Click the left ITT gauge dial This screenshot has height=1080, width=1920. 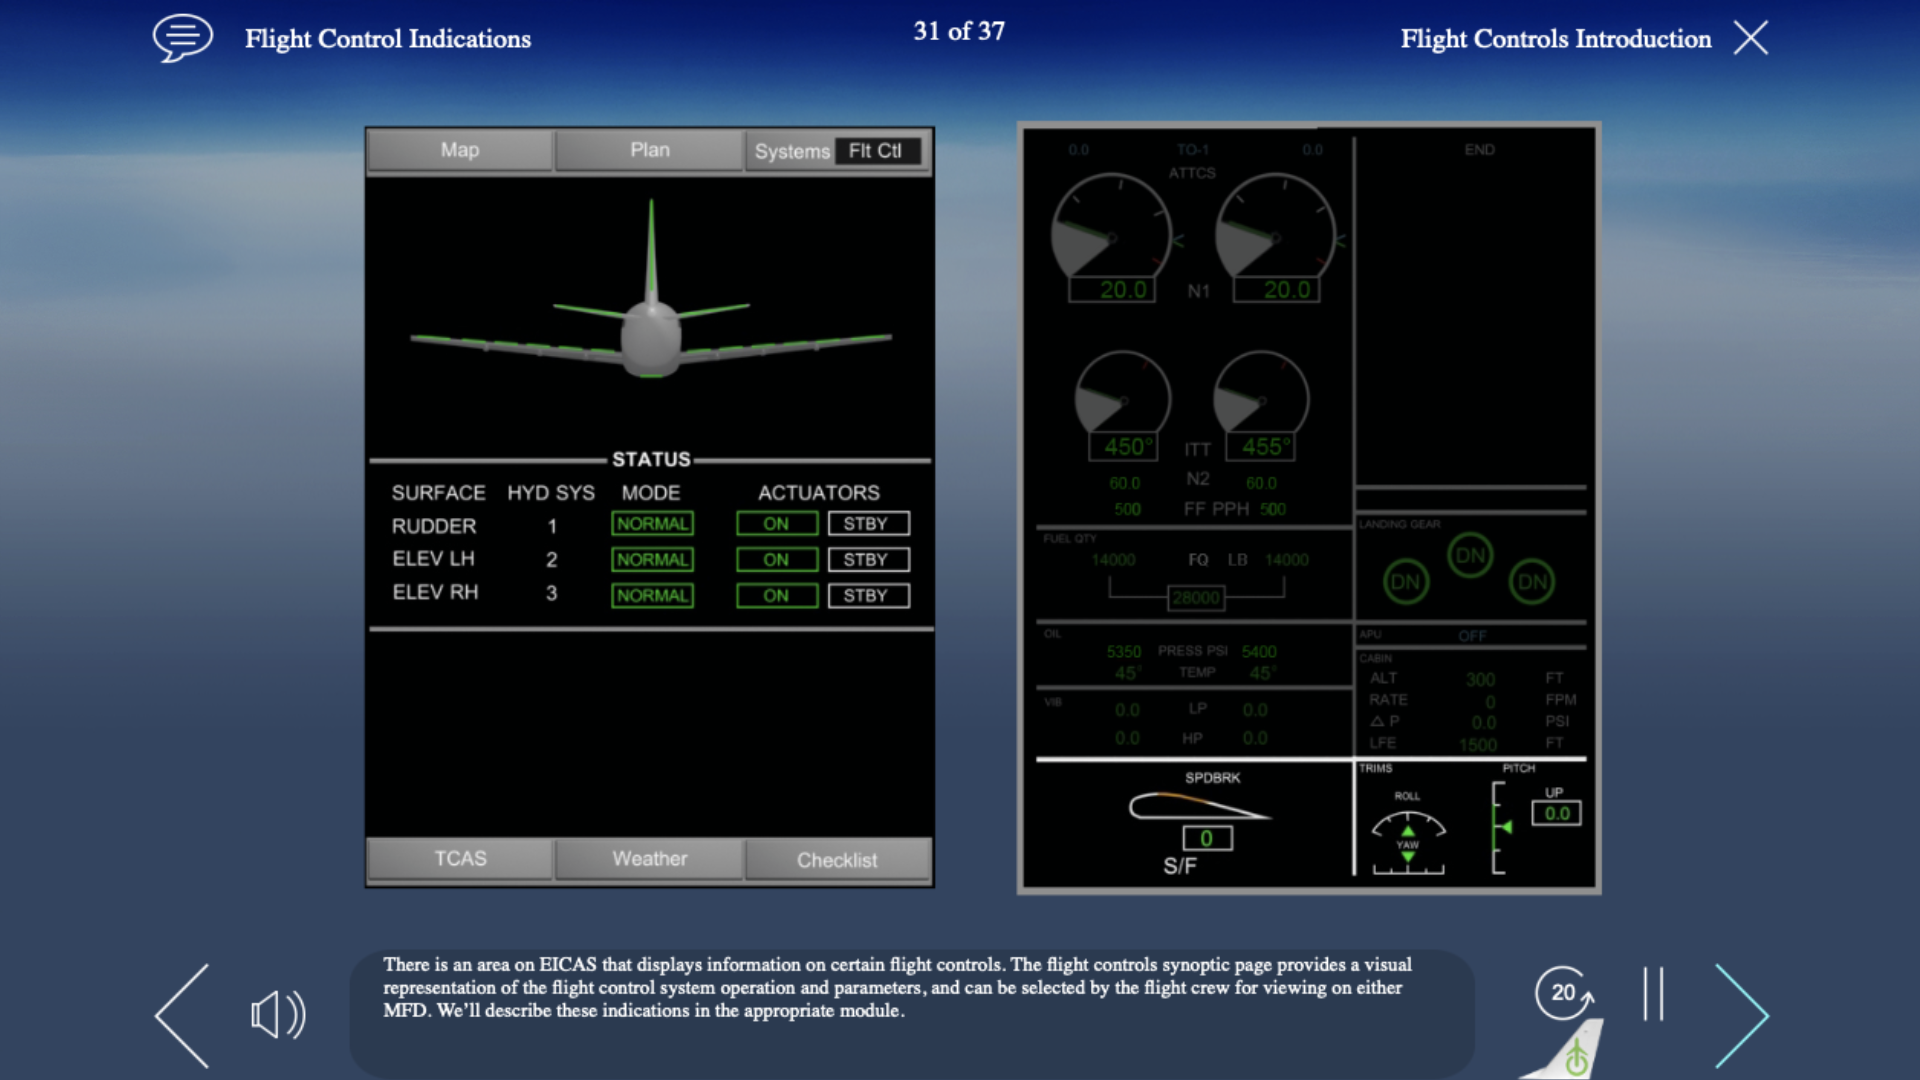tap(1122, 393)
